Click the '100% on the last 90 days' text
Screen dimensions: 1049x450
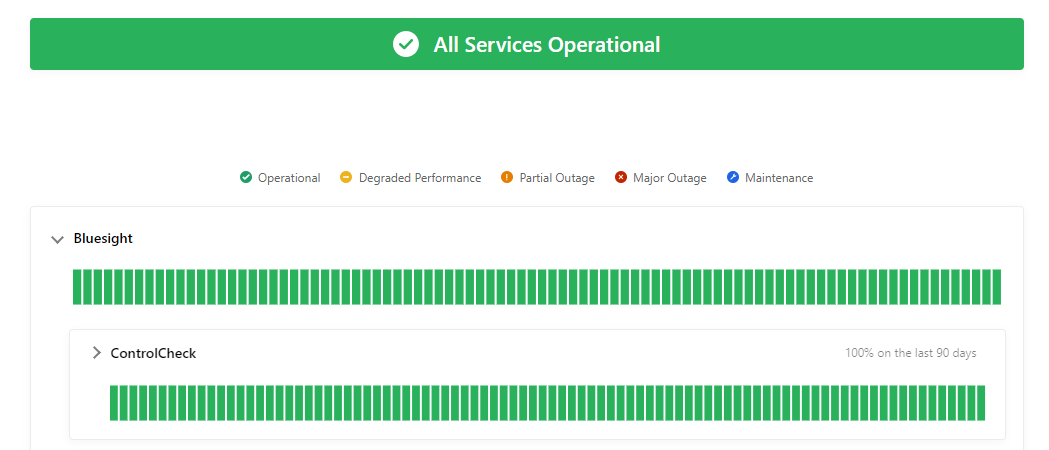(911, 353)
